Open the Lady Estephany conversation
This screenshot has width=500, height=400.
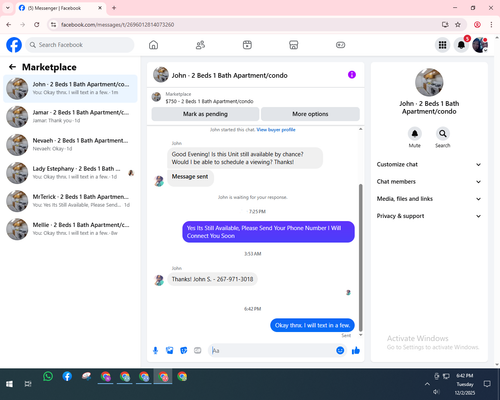pyautogui.click(x=70, y=173)
